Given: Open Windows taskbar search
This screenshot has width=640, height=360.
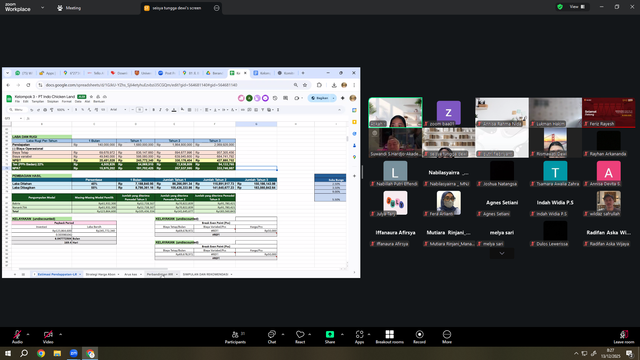Looking at the screenshot, I should tap(24, 353).
